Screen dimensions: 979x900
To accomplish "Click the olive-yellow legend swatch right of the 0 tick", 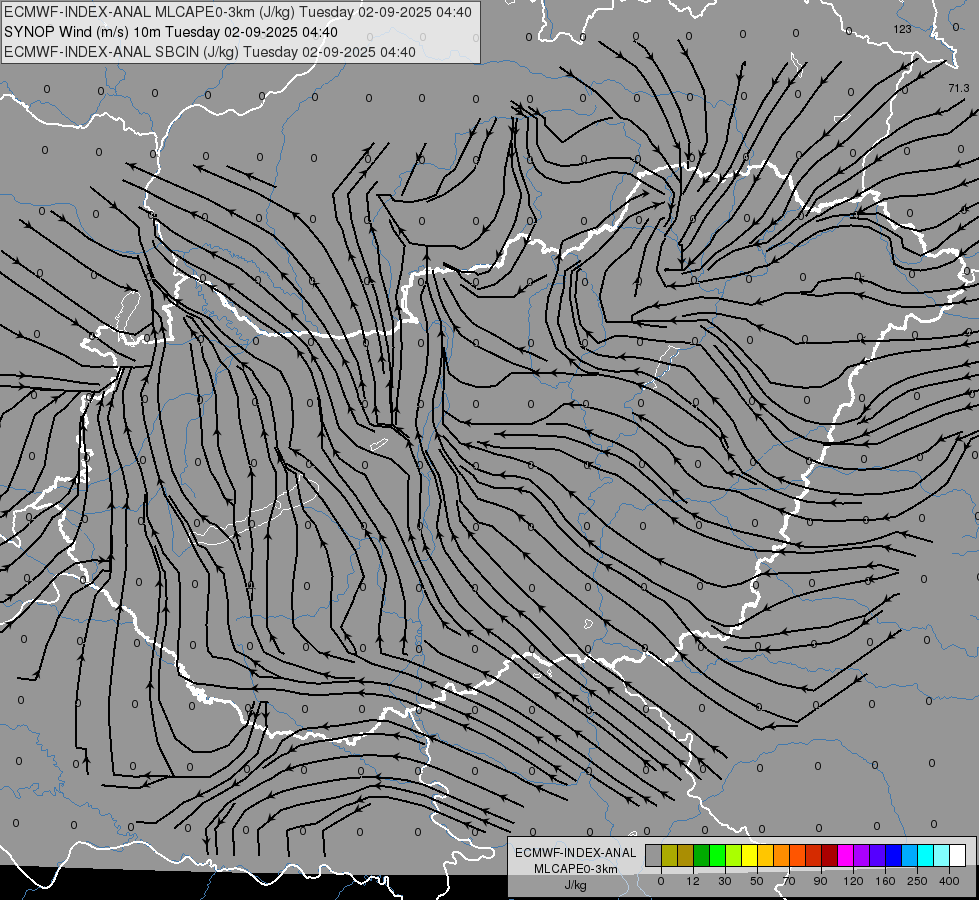I will 669,855.
